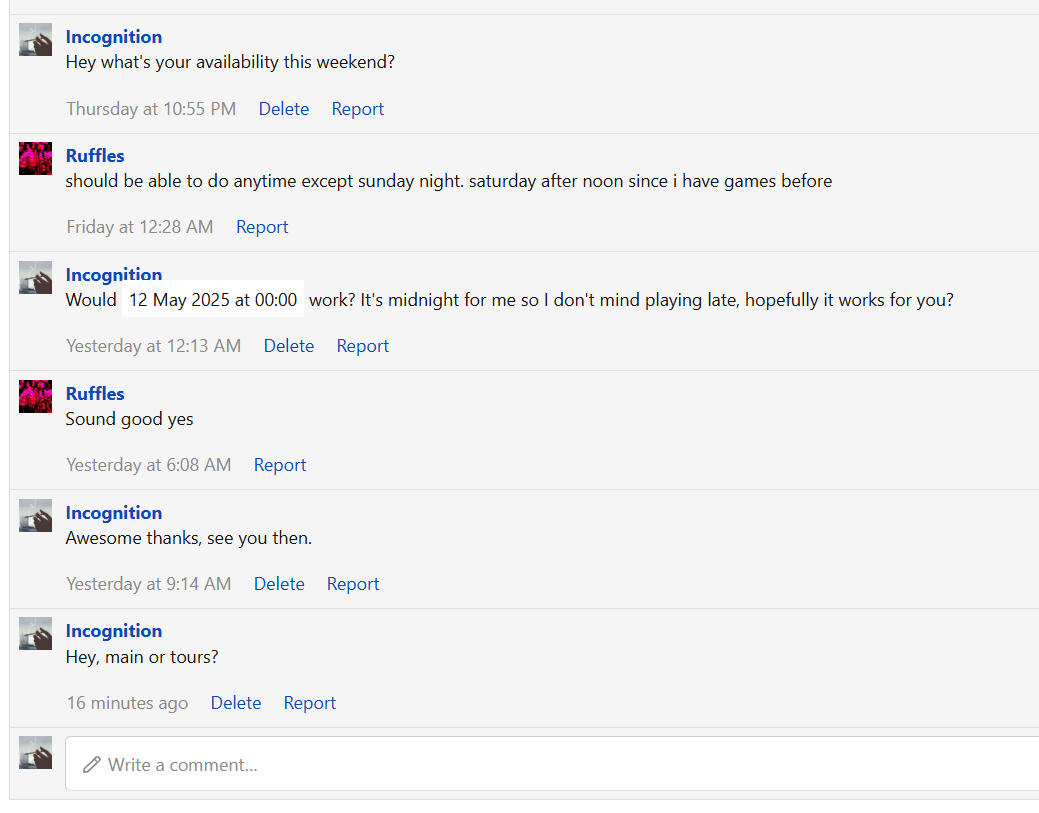
Task: Open Incognition's profile name on the first comment
Action: (114, 37)
